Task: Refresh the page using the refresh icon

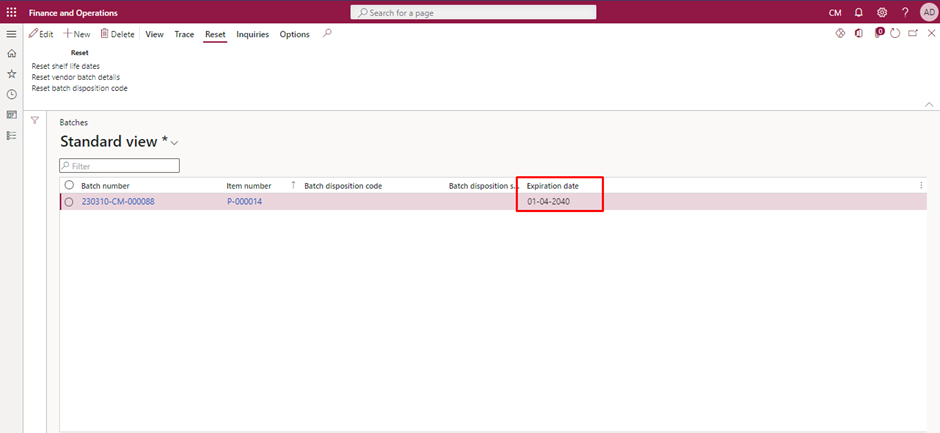Action: pos(895,34)
